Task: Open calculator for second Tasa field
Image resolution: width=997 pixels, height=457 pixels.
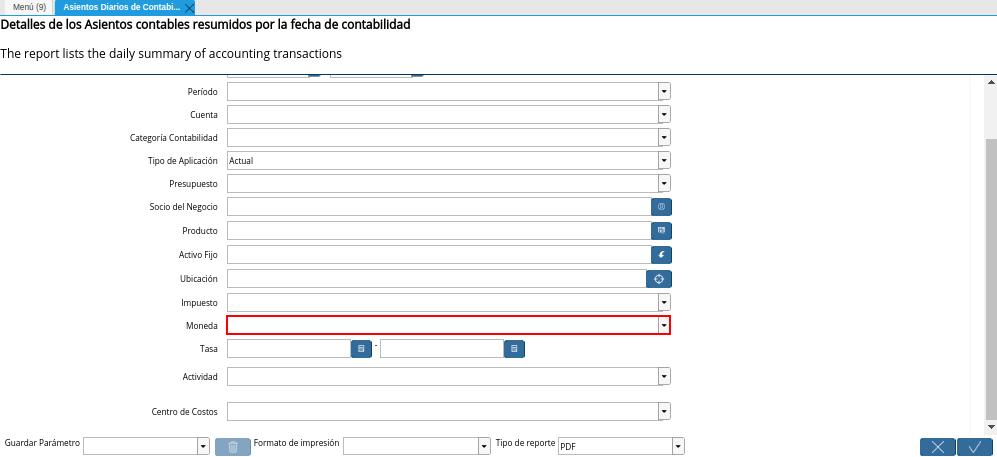Action: (514, 349)
